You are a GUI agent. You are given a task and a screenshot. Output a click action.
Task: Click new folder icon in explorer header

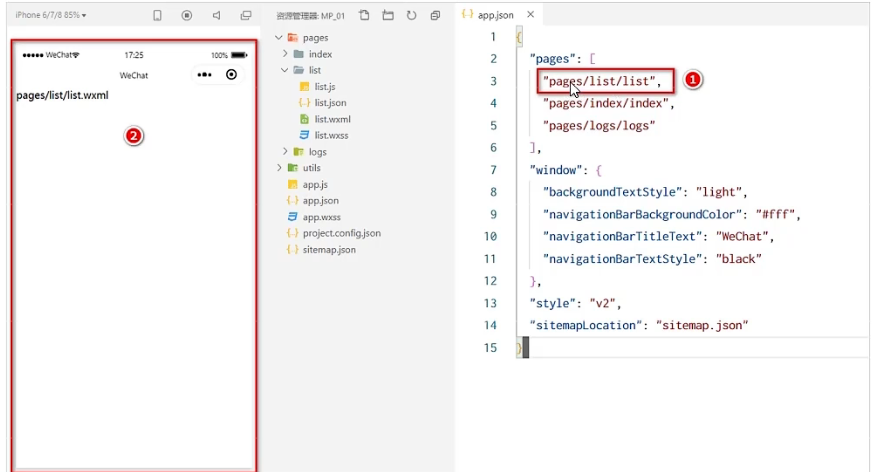click(388, 16)
